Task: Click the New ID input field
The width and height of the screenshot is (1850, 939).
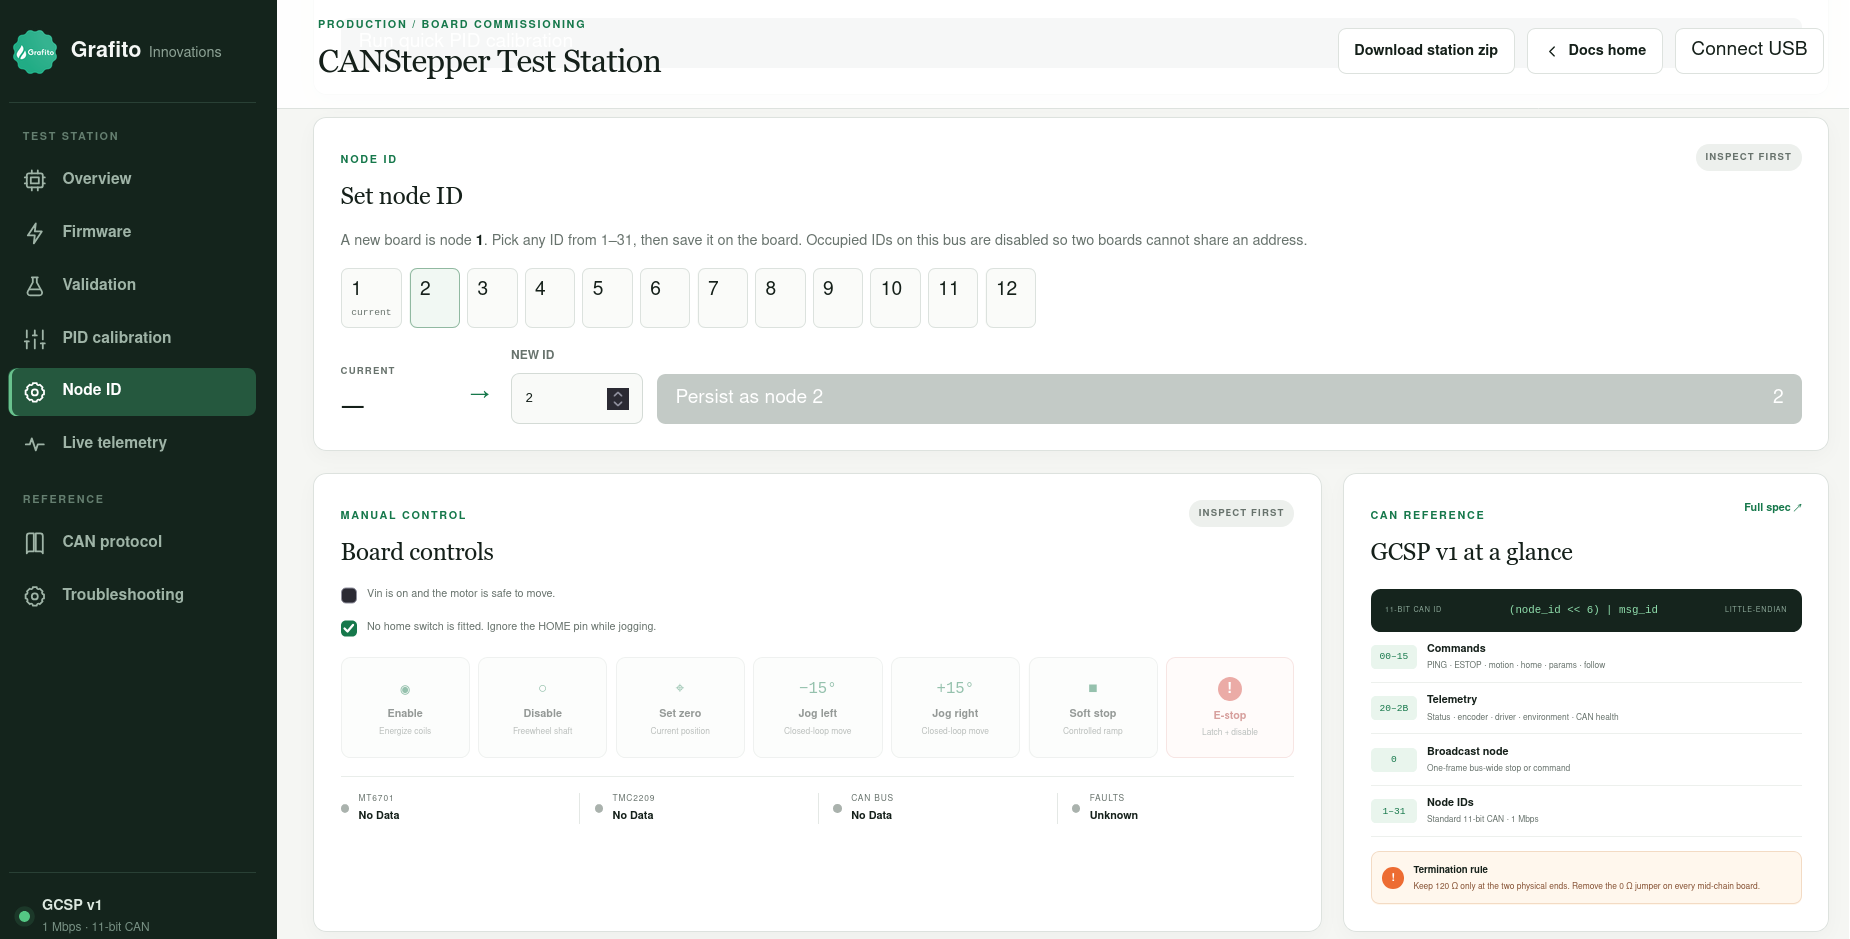Action: pos(577,398)
